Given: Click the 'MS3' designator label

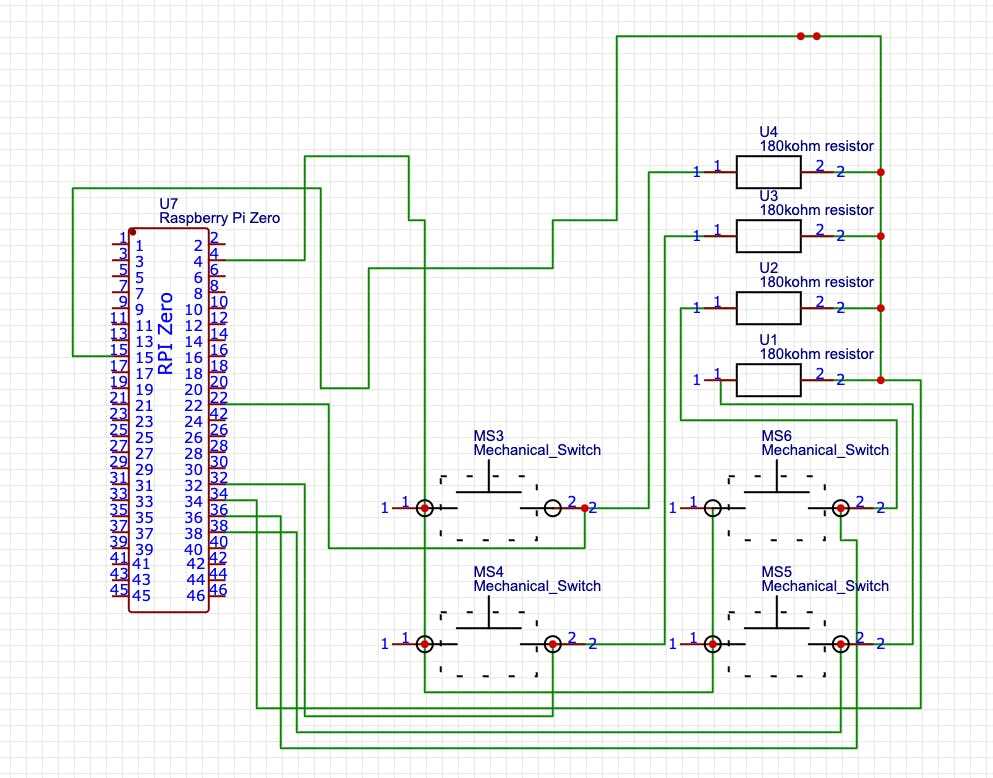Looking at the screenshot, I should (x=488, y=436).
